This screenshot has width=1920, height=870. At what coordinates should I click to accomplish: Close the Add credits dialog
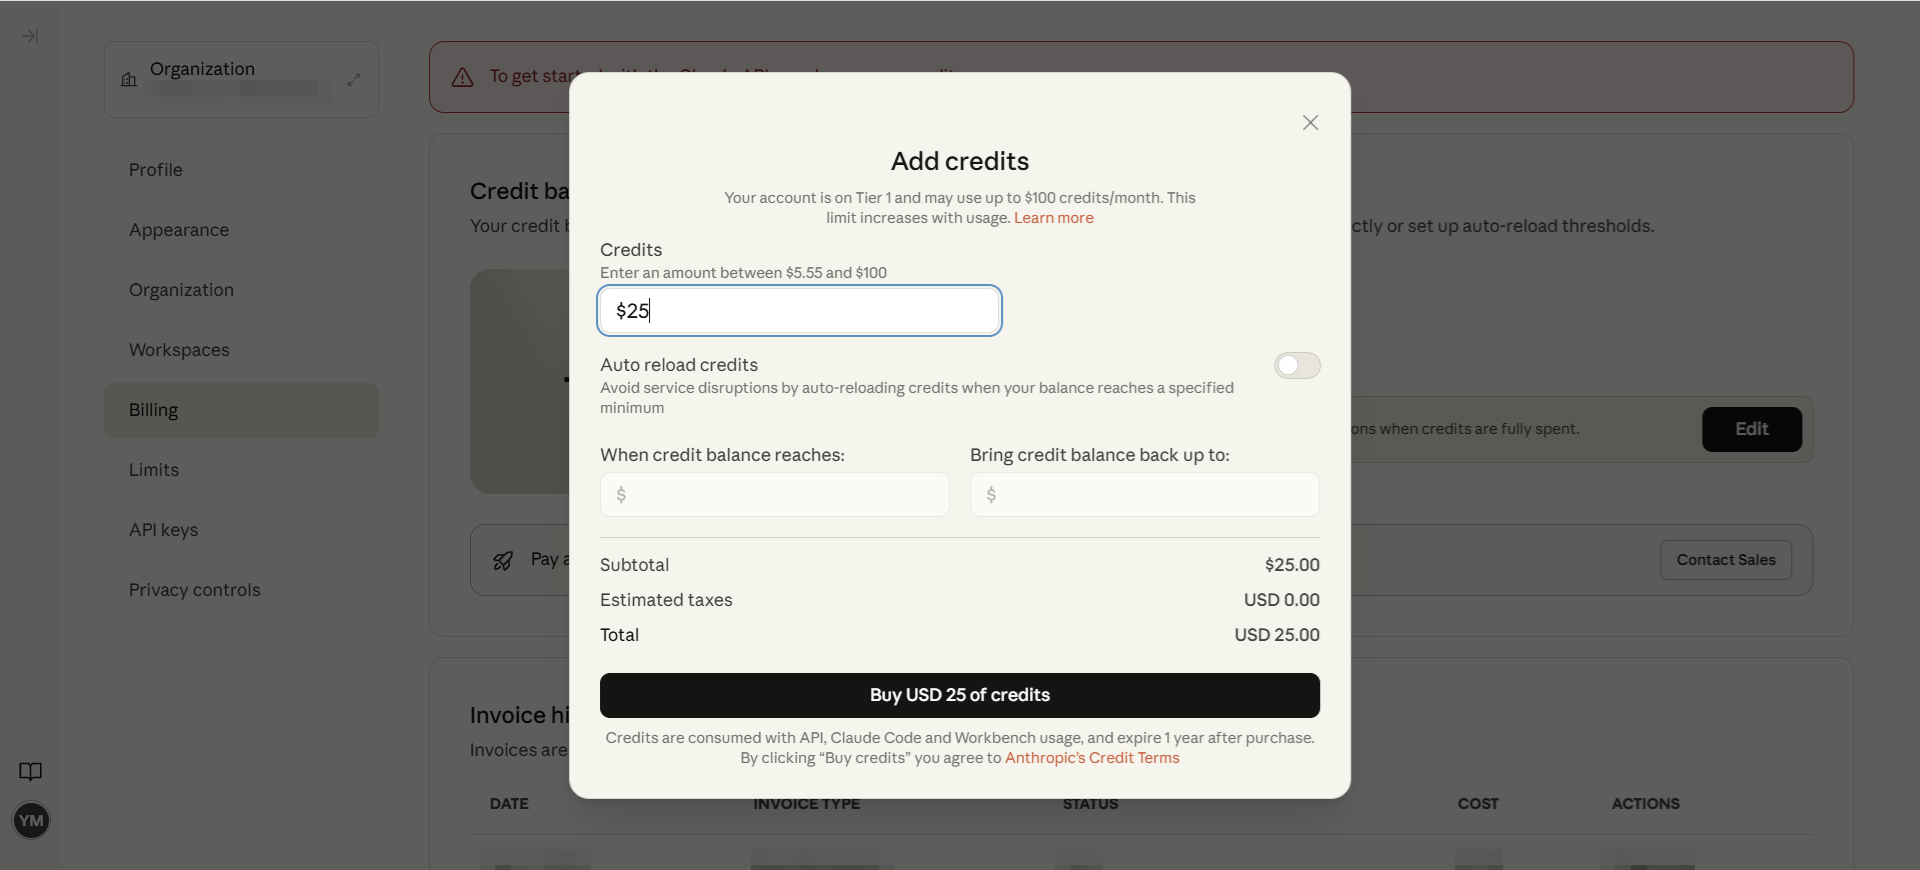(x=1310, y=123)
